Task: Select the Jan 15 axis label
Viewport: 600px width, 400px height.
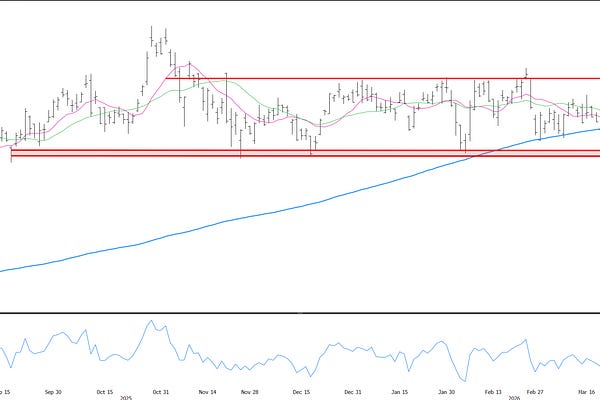Action: coord(400,392)
